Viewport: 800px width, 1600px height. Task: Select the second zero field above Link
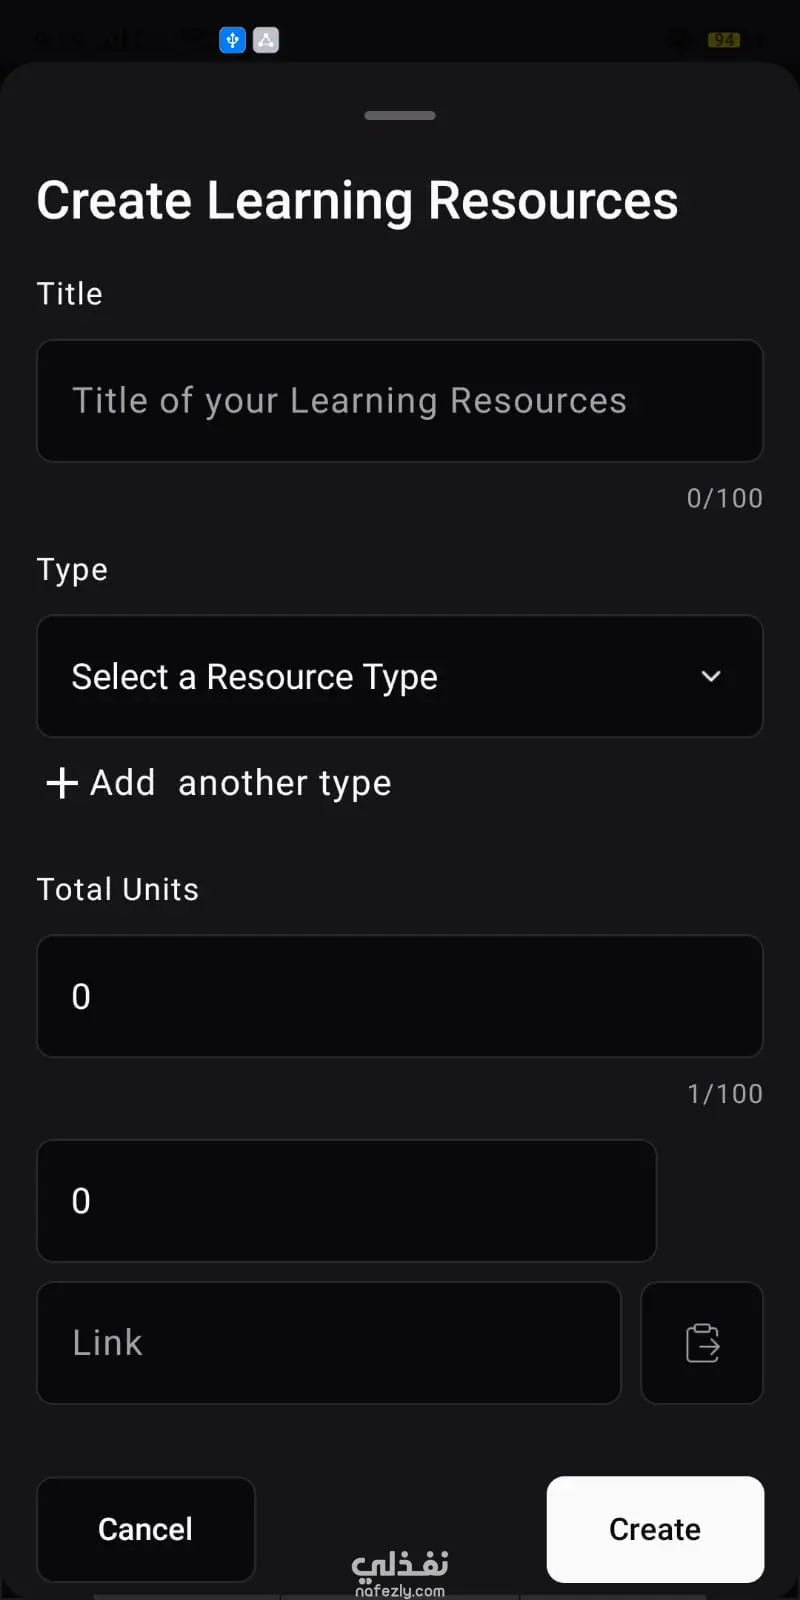(346, 1201)
